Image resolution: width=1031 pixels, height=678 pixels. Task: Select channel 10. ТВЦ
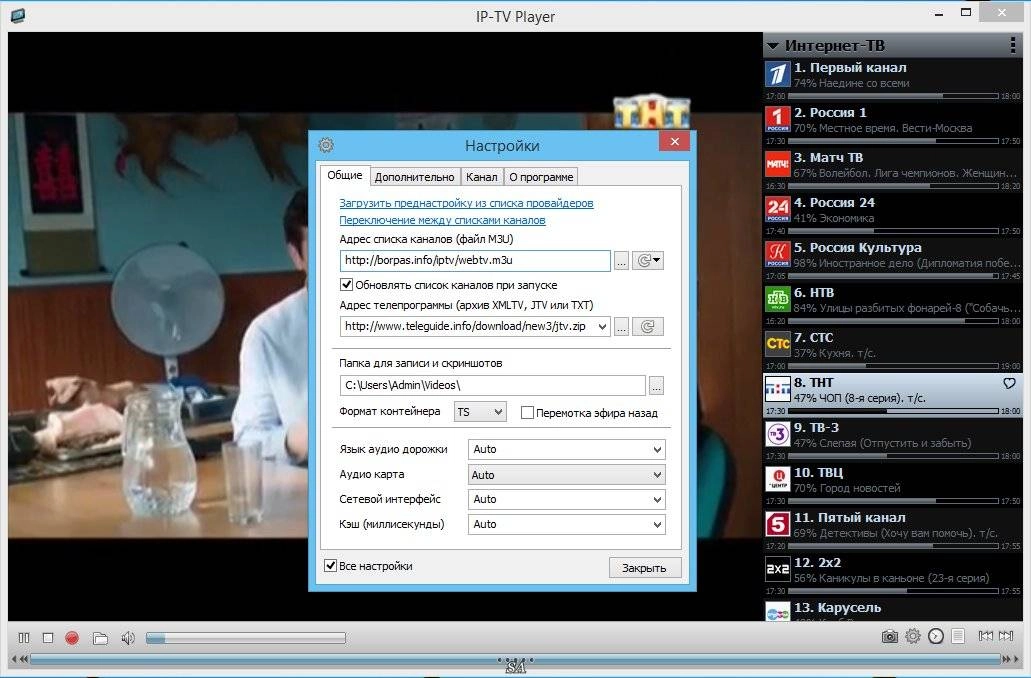click(893, 485)
